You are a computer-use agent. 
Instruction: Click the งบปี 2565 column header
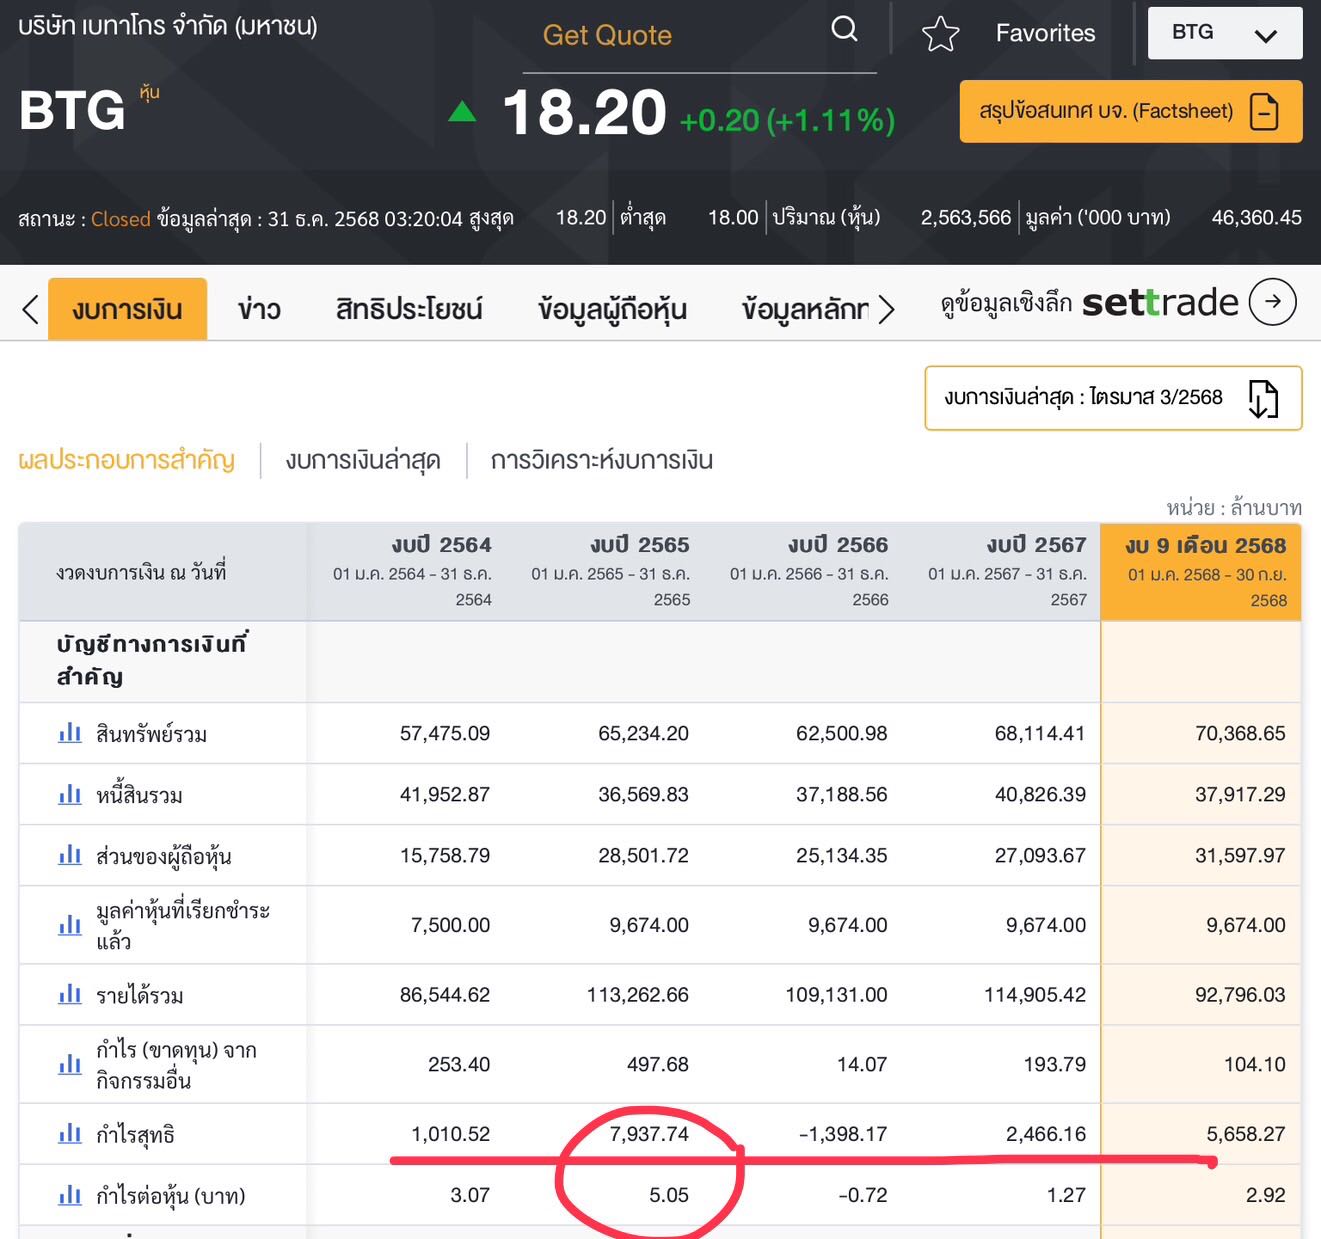(606, 571)
